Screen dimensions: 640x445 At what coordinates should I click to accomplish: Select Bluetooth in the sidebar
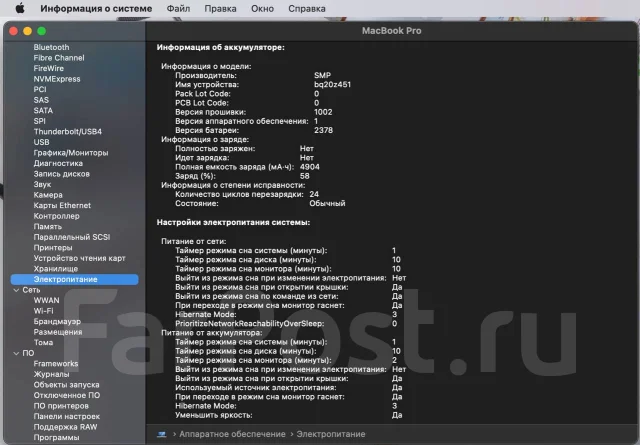pyautogui.click(x=51, y=47)
